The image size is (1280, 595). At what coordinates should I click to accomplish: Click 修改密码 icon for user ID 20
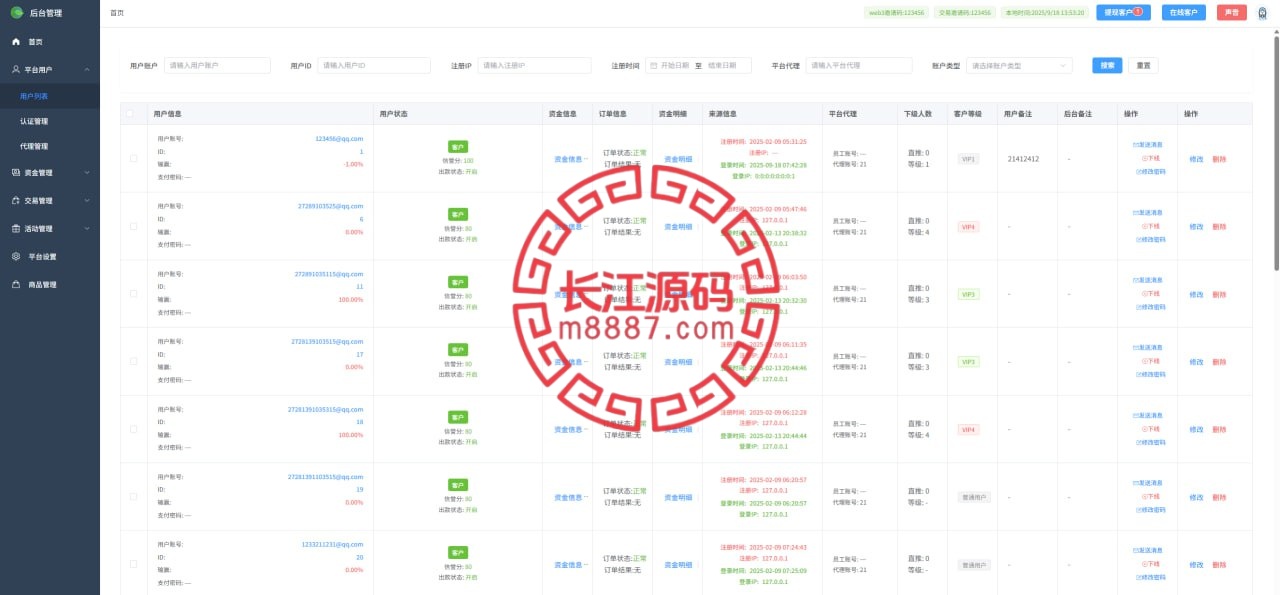[1138, 577]
